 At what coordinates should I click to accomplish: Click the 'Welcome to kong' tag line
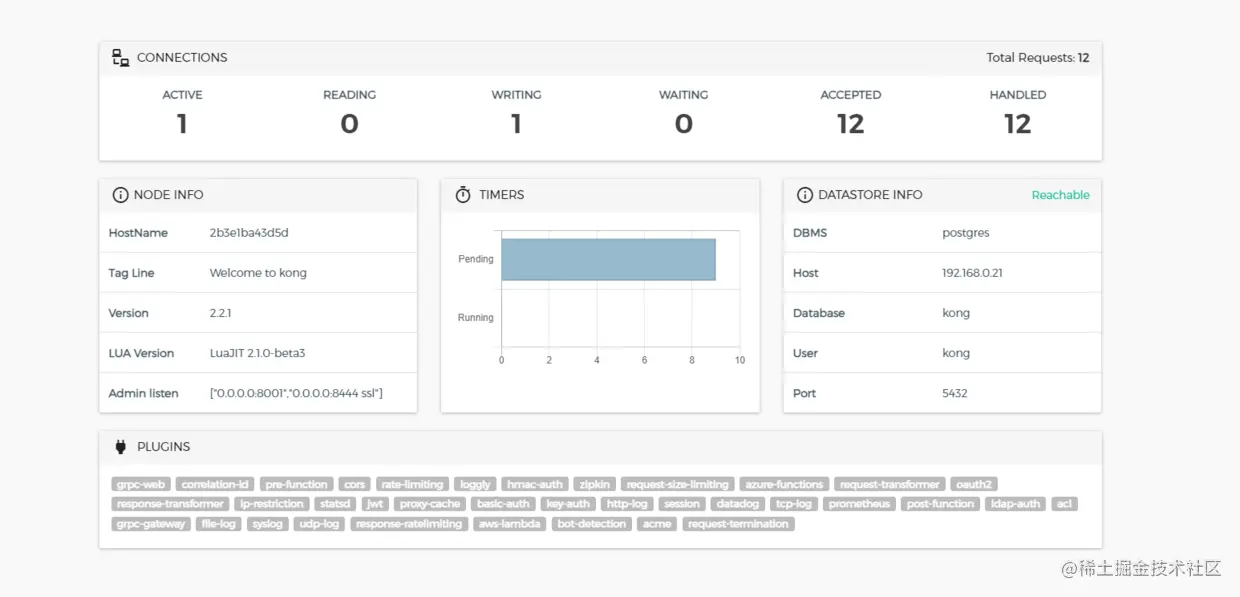pyautogui.click(x=258, y=273)
